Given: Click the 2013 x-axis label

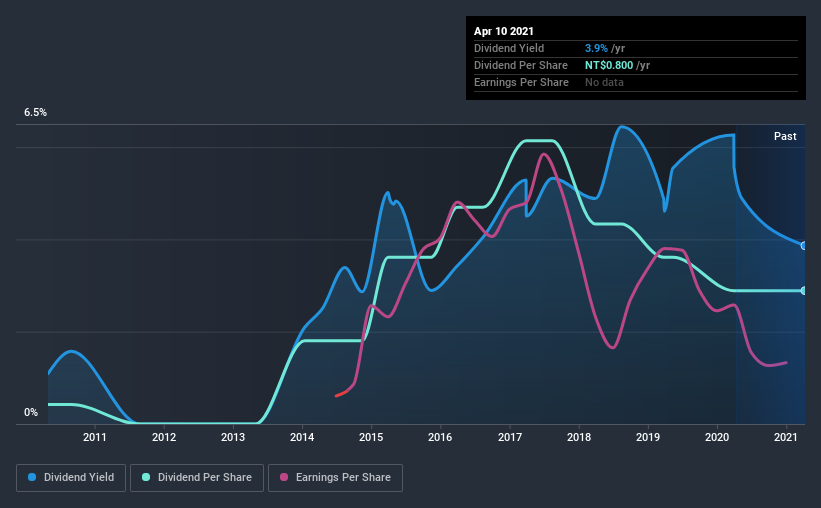Looking at the screenshot, I should click(233, 437).
